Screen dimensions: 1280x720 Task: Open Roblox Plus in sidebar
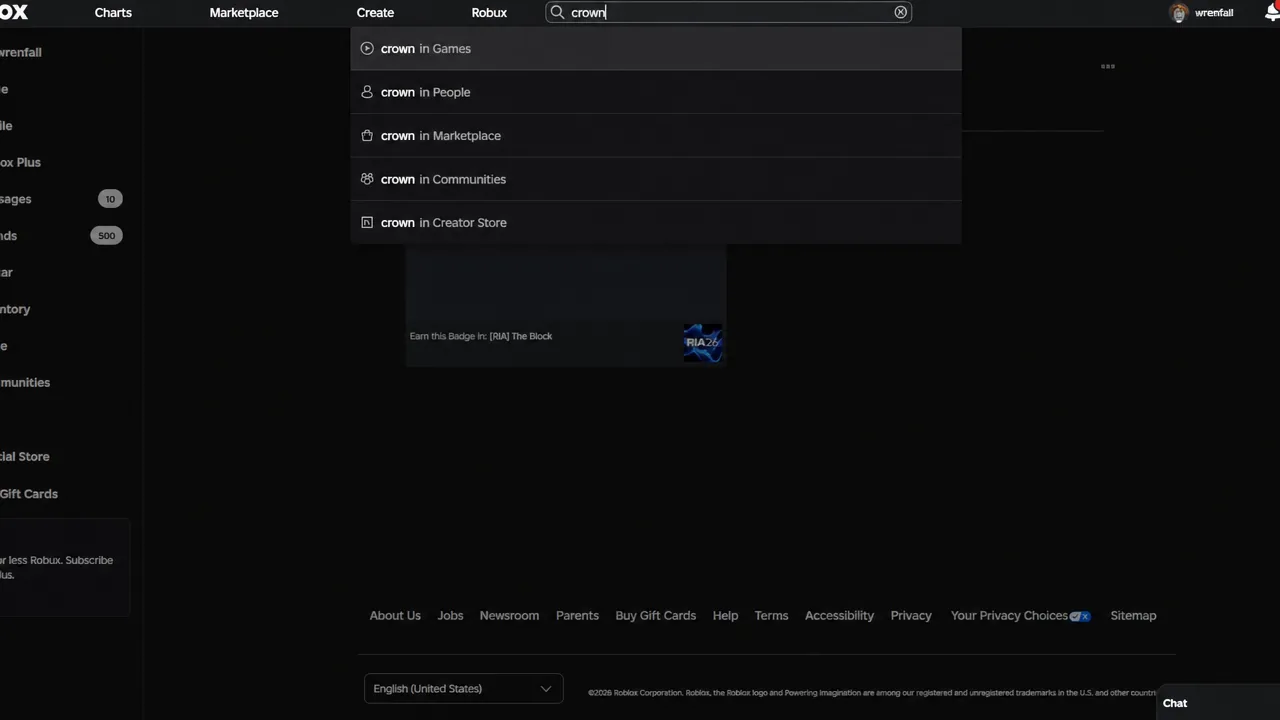pyautogui.click(x=21, y=162)
